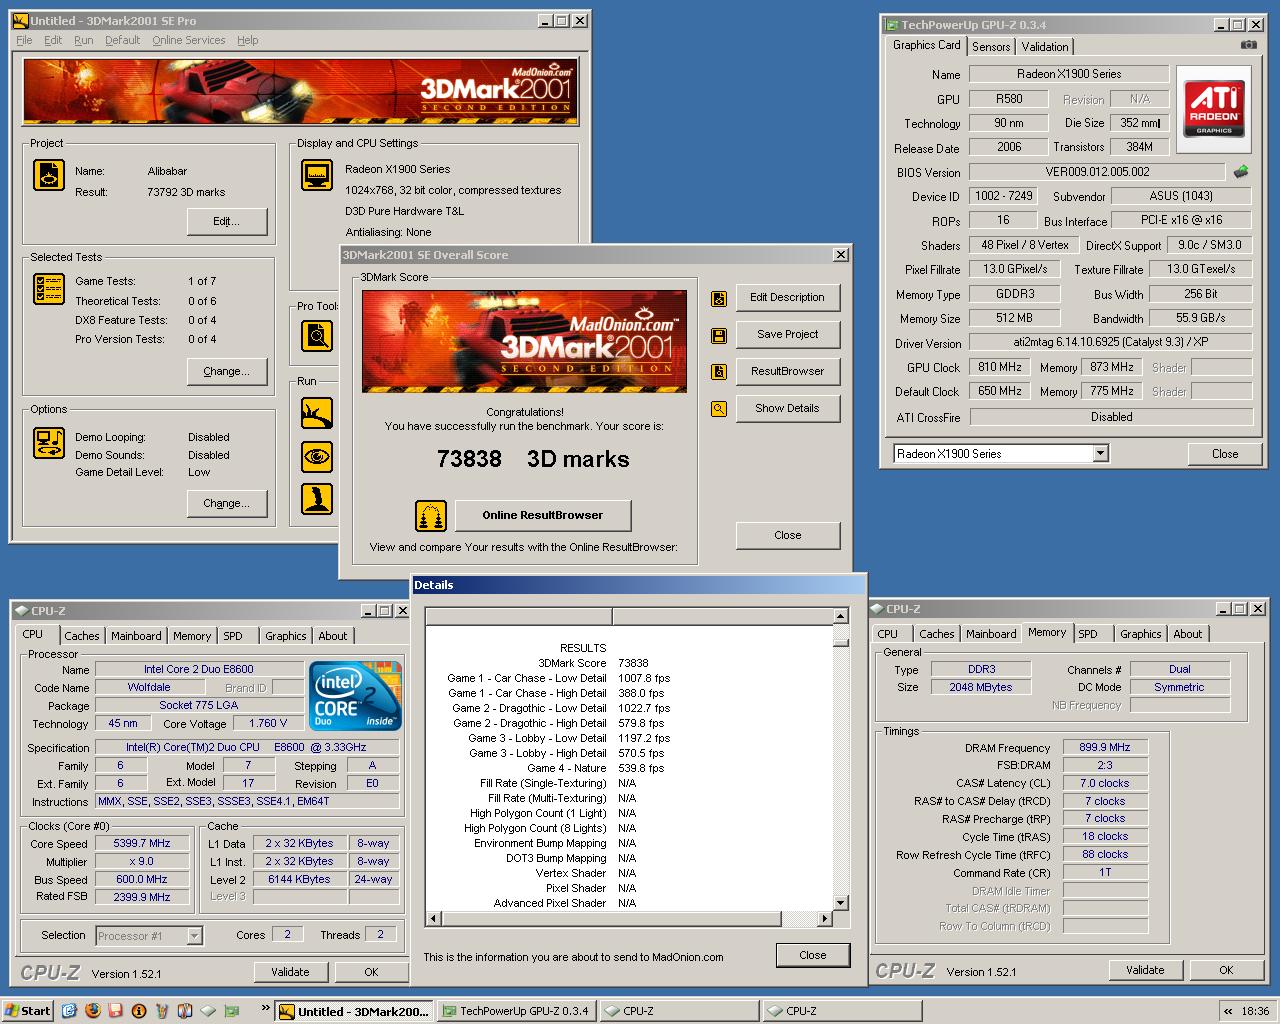This screenshot has height=1024, width=1280.
Task: Click the red floppy icon in quick launch
Action: click(115, 1011)
